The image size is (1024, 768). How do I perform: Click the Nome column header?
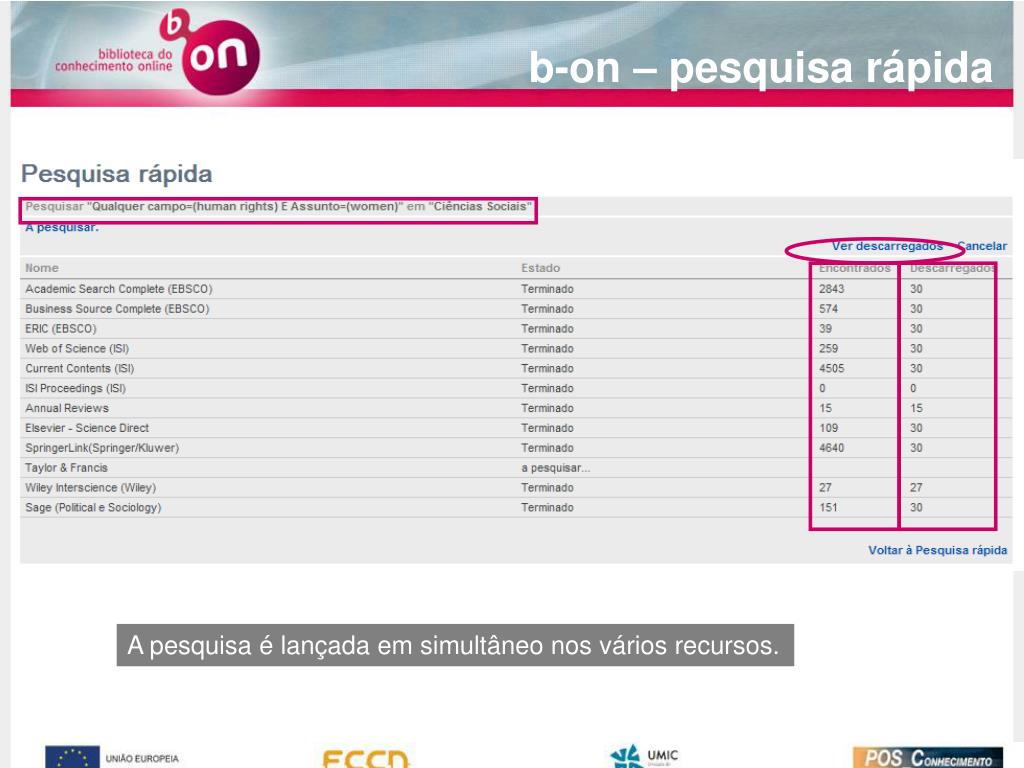click(42, 268)
